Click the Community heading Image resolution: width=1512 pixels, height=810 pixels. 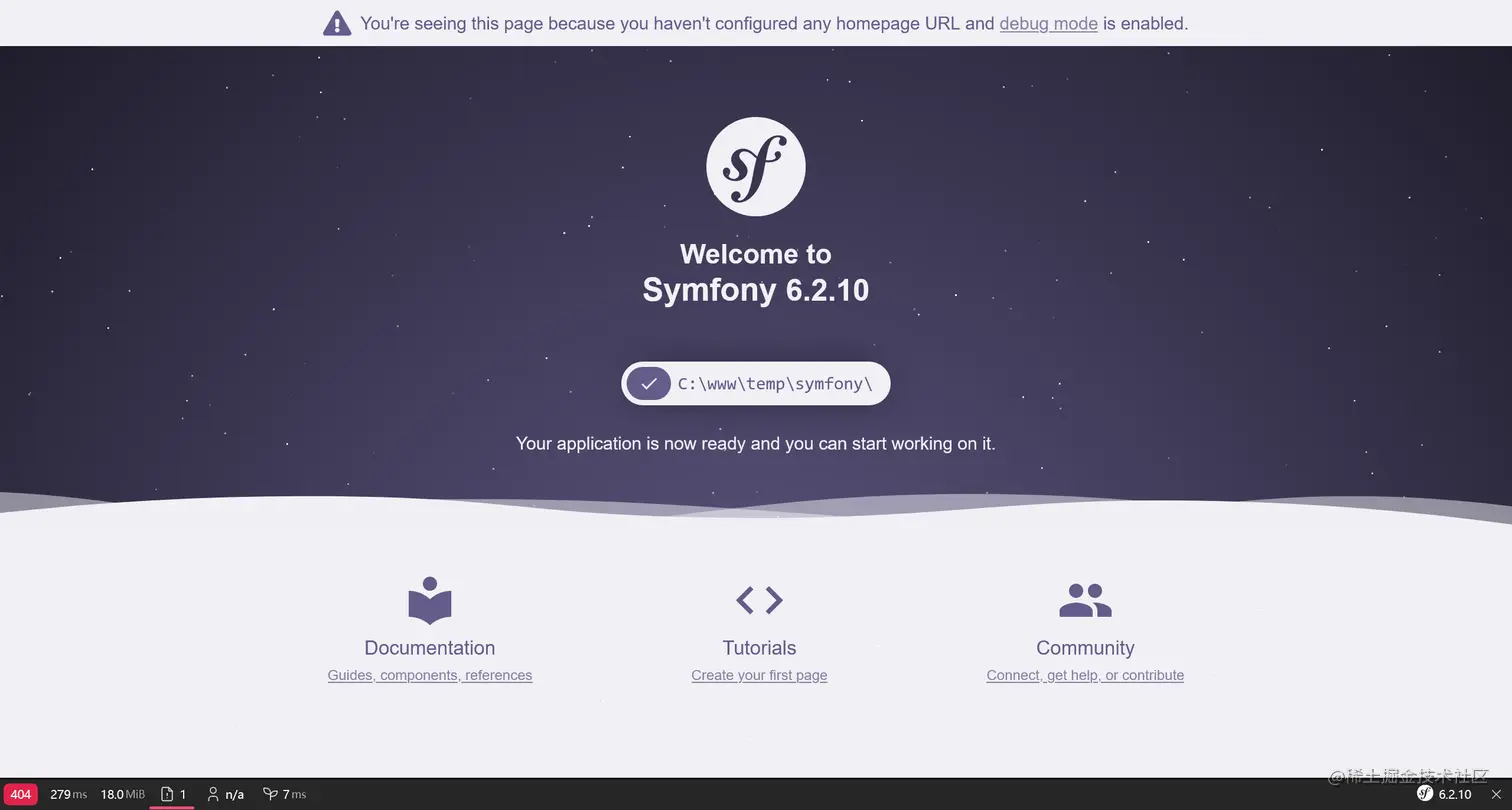pos(1085,648)
